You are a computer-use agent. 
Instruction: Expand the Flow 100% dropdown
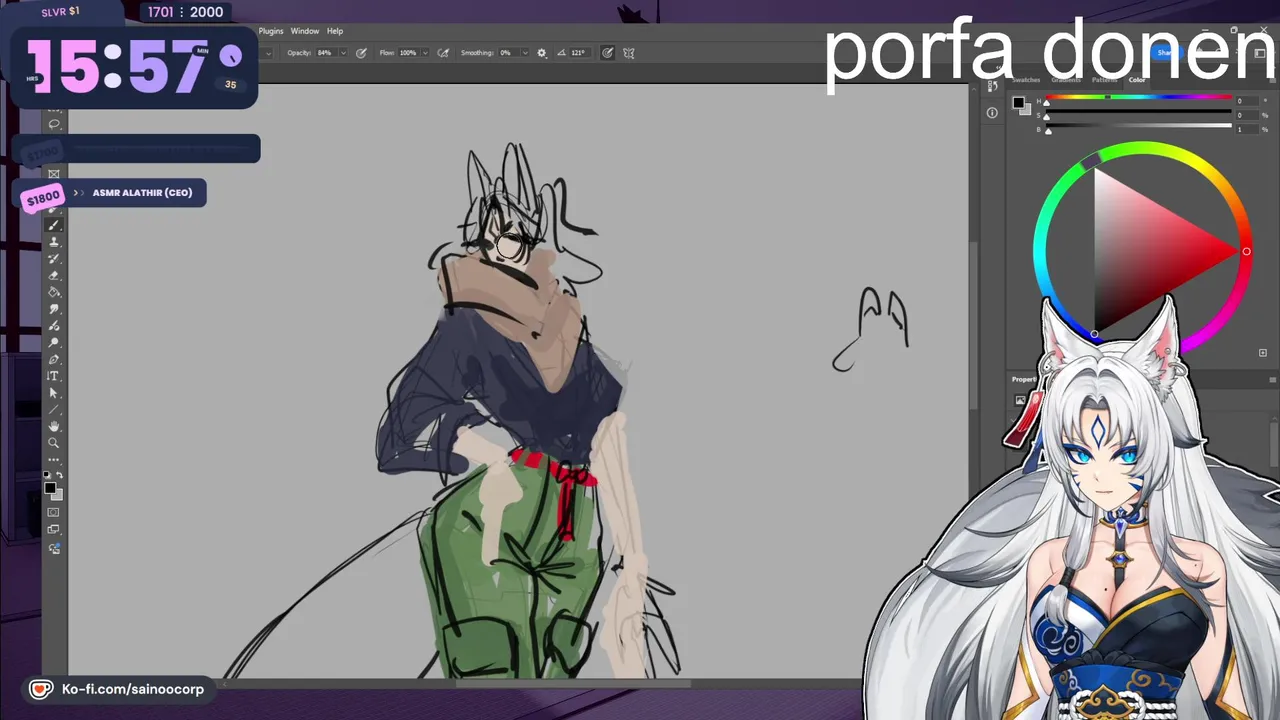point(426,53)
